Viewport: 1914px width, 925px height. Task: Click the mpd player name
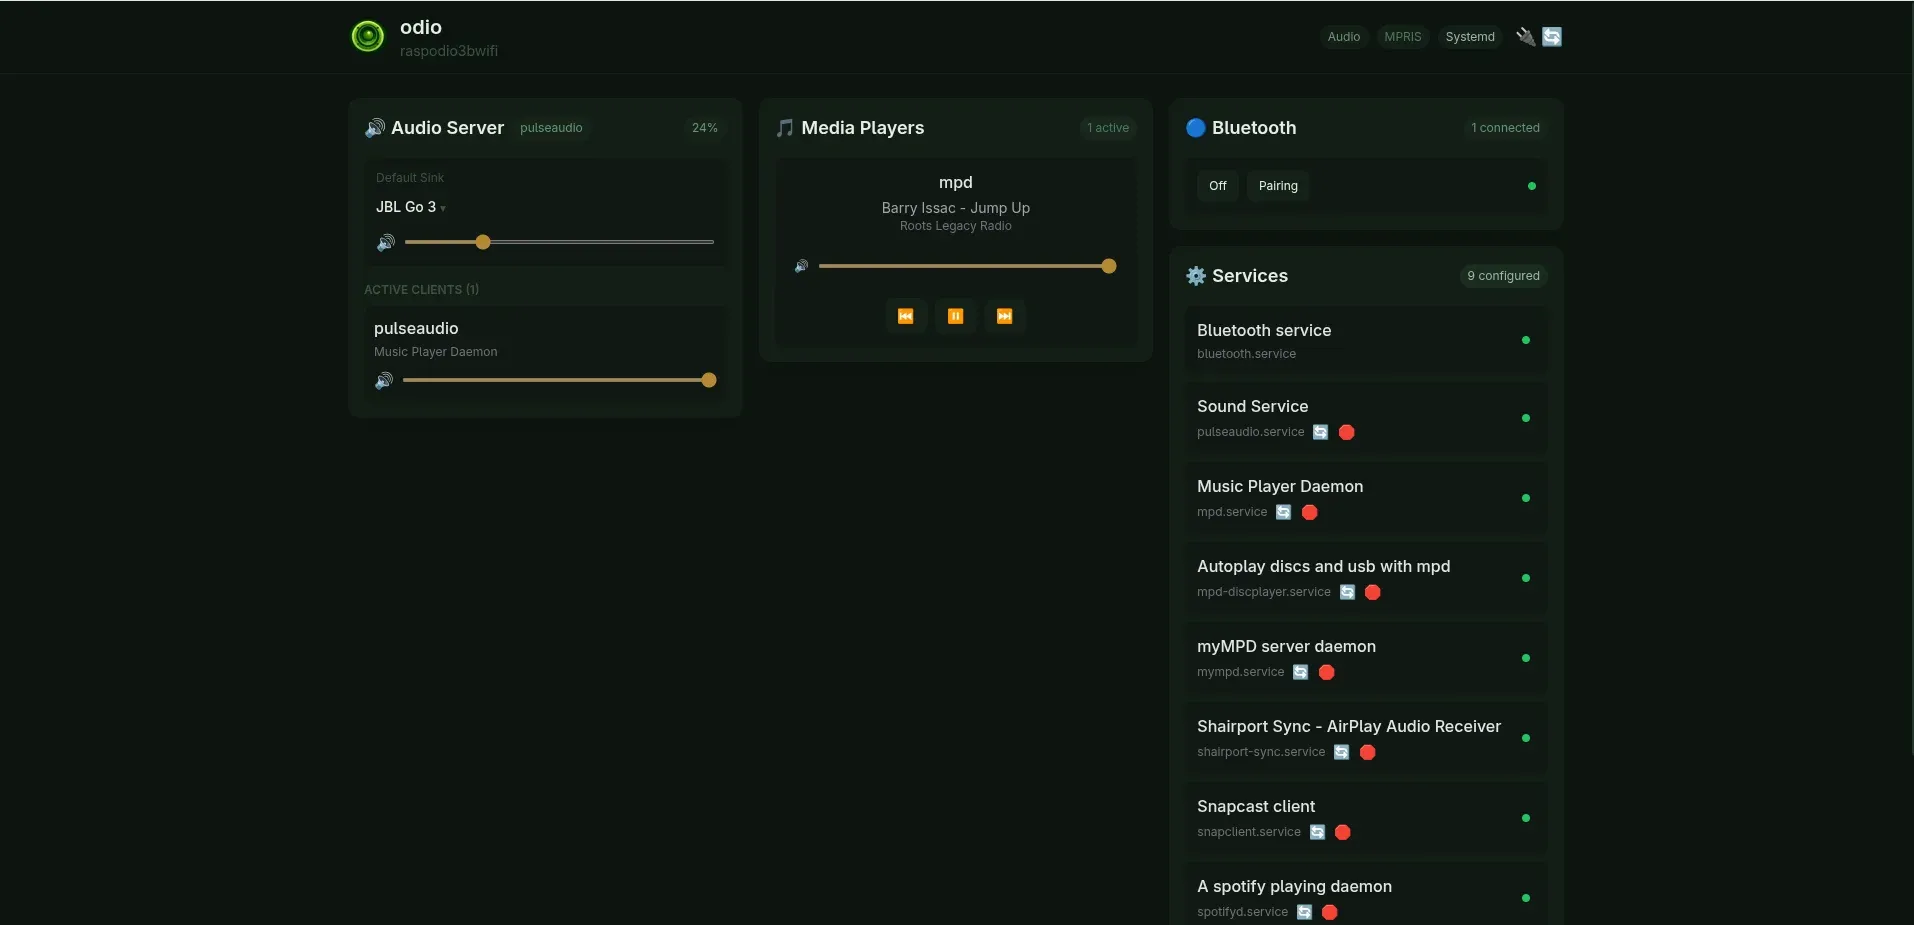956,182
